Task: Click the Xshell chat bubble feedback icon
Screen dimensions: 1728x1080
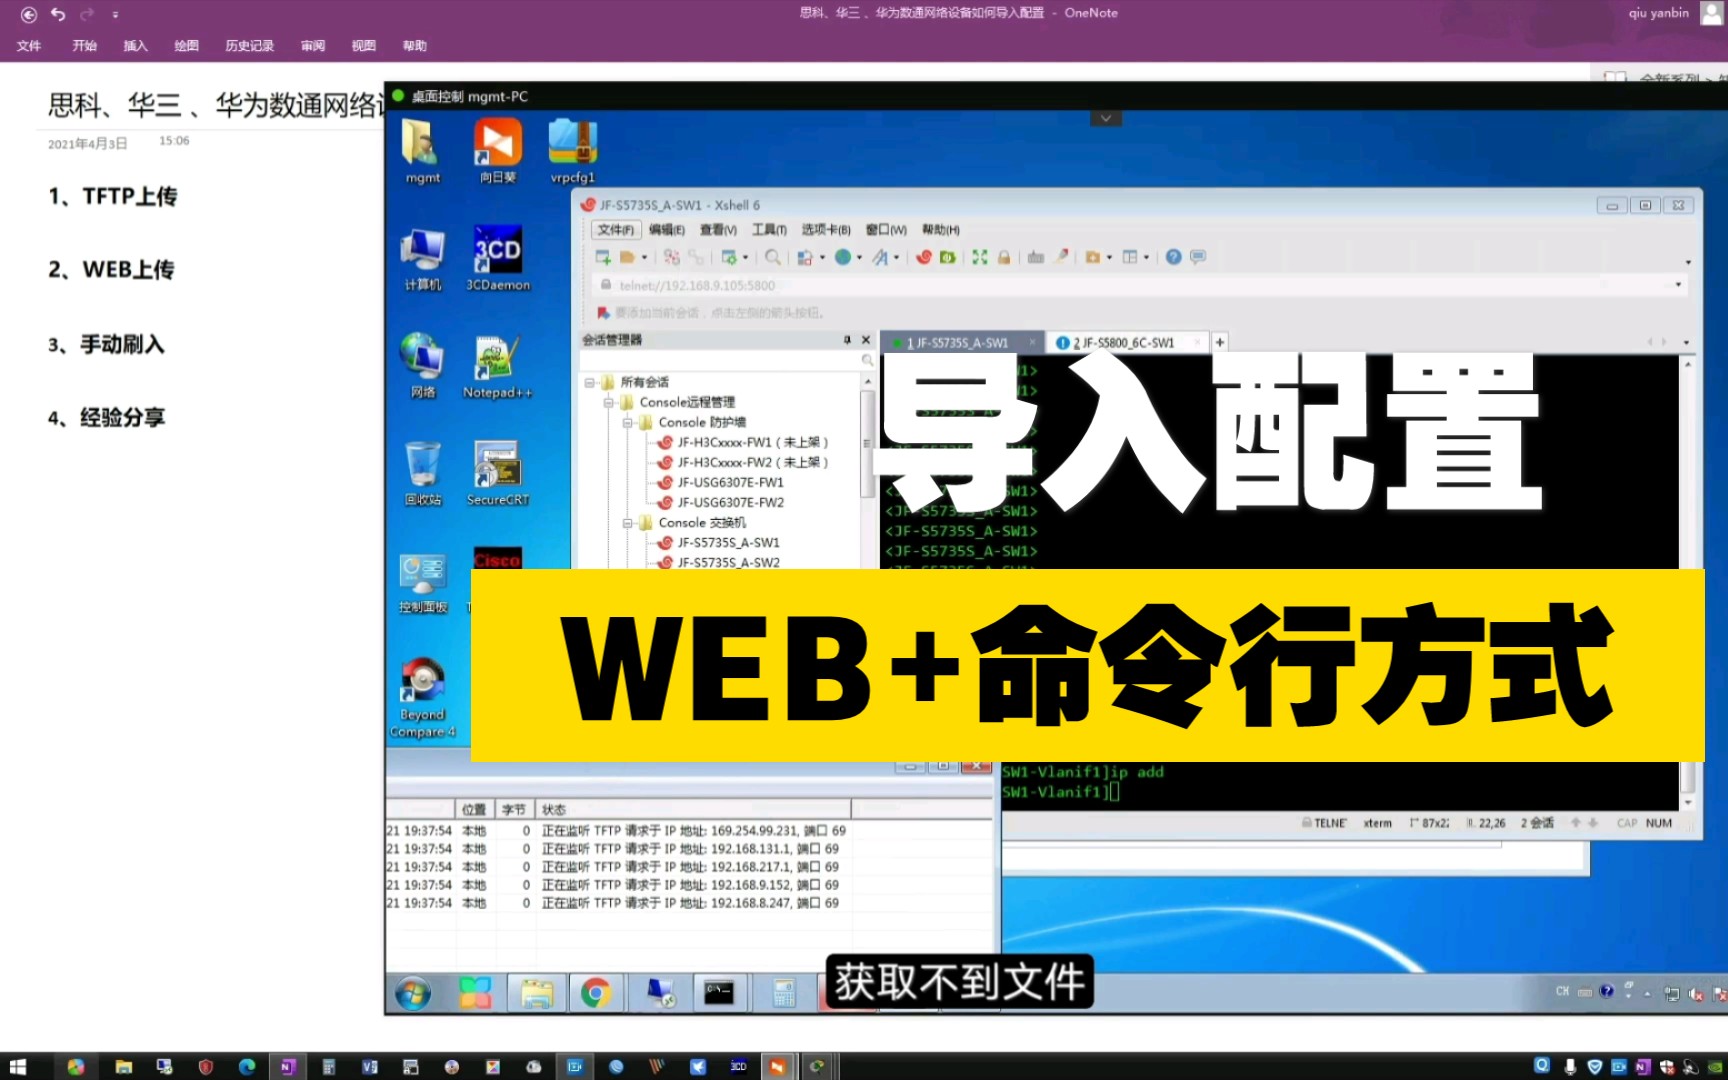Action: (1198, 257)
